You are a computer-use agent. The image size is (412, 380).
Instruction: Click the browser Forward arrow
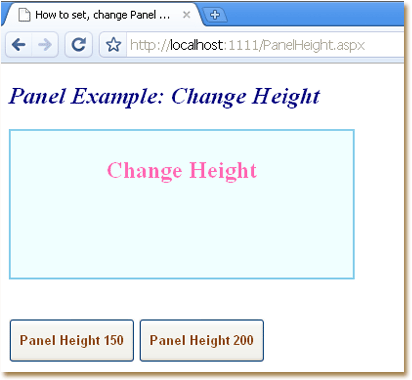pyautogui.click(x=45, y=44)
